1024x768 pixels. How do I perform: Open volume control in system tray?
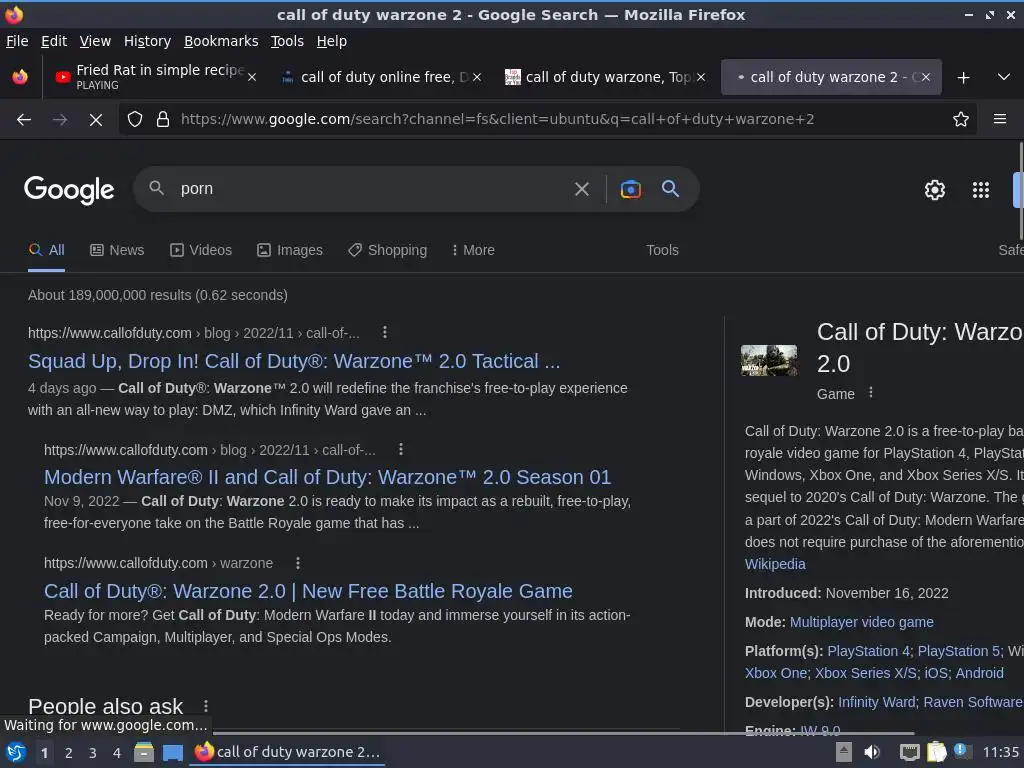(871, 752)
